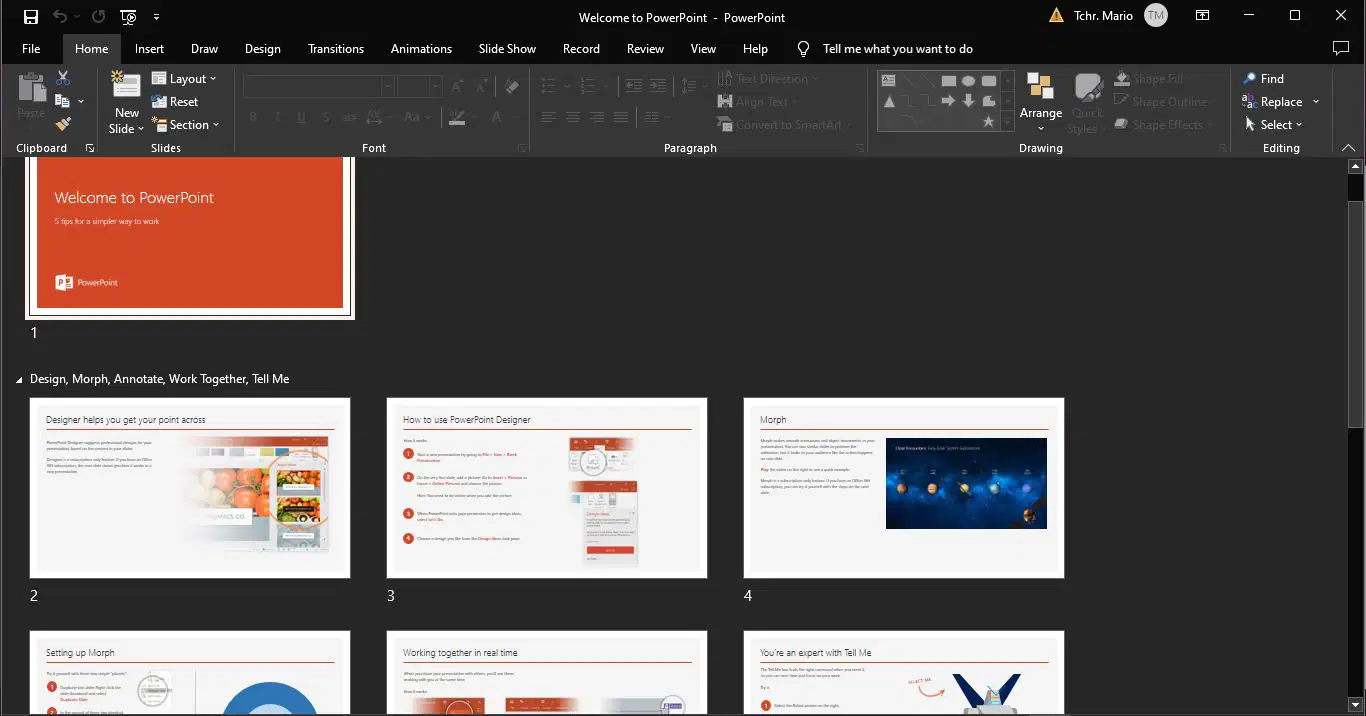Image resolution: width=1366 pixels, height=716 pixels.
Task: Open Clipboard group dialog launcher
Action: coord(90,148)
